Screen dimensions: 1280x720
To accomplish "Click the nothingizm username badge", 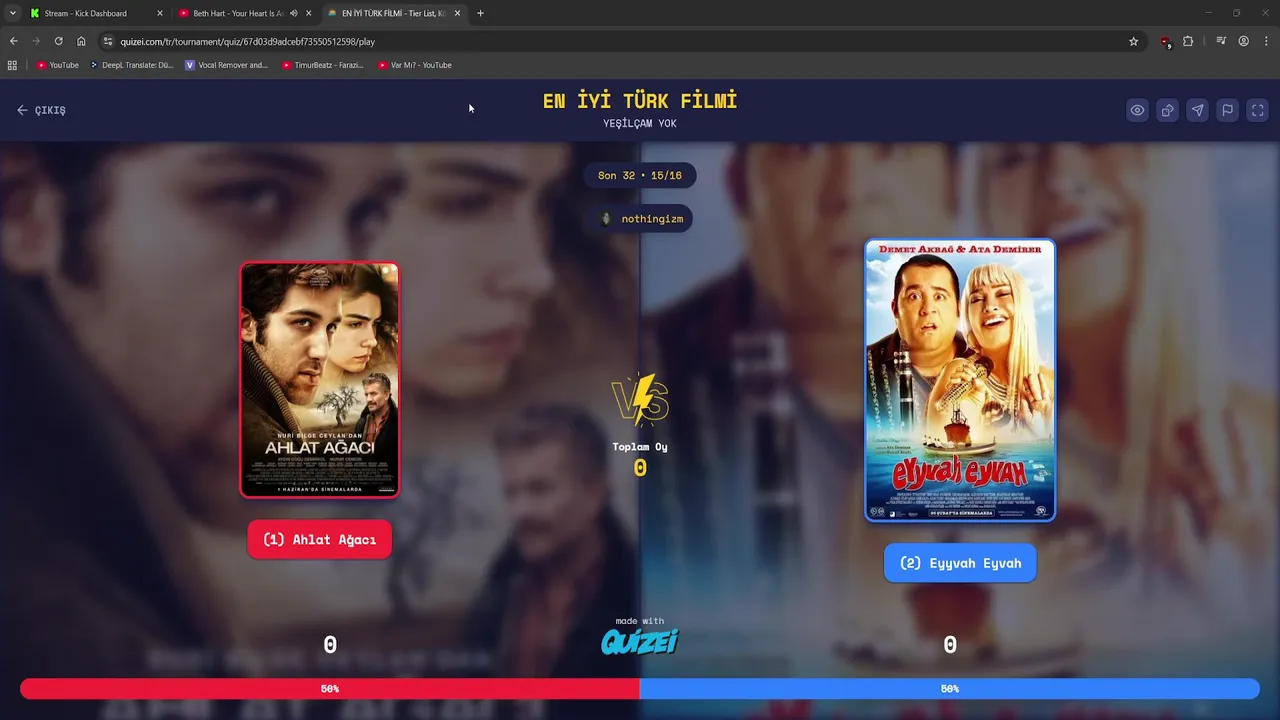I will (x=640, y=219).
